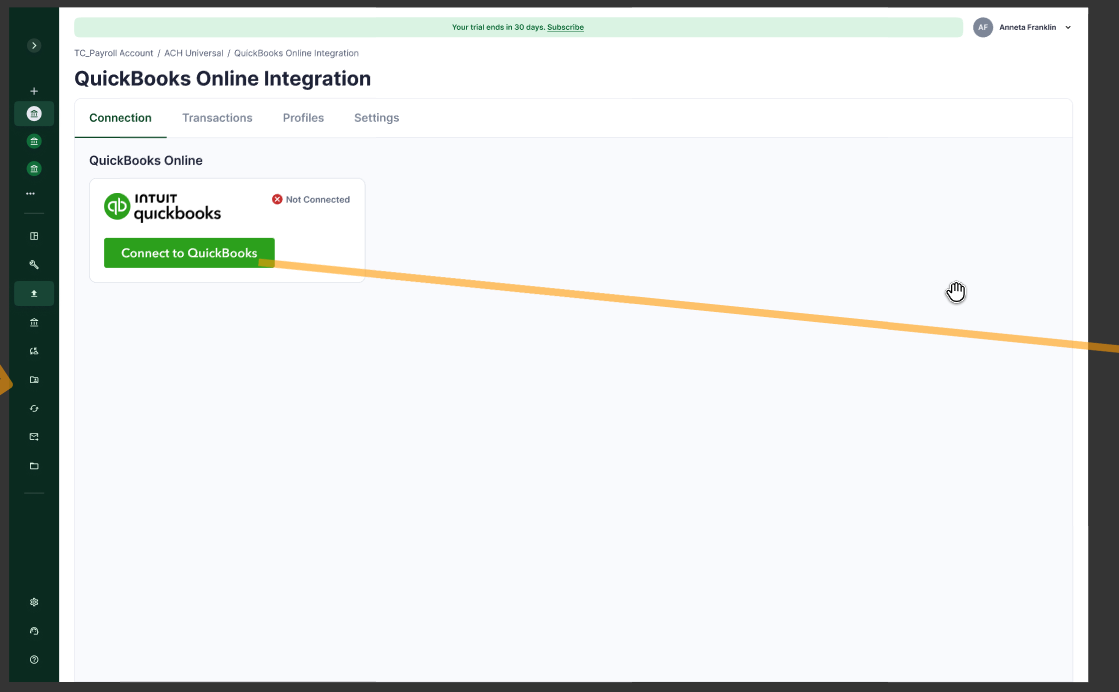This screenshot has height=692, width=1119.
Task: Open the people transfer icon in sidebar
Action: [x=34, y=351]
